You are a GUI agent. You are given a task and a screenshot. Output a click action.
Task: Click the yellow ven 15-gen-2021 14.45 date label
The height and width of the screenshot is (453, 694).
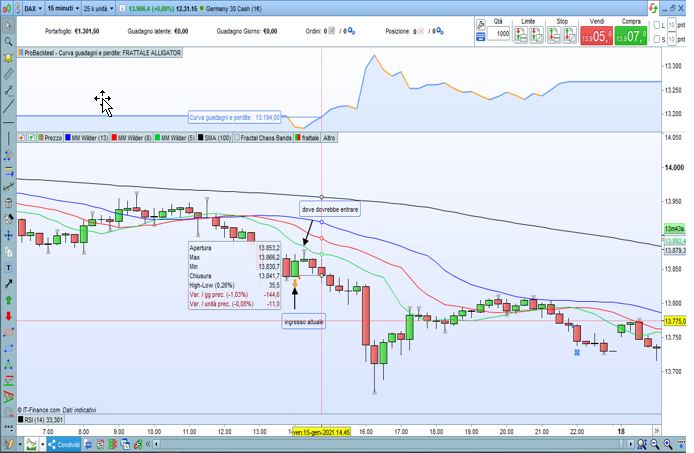[x=321, y=432]
